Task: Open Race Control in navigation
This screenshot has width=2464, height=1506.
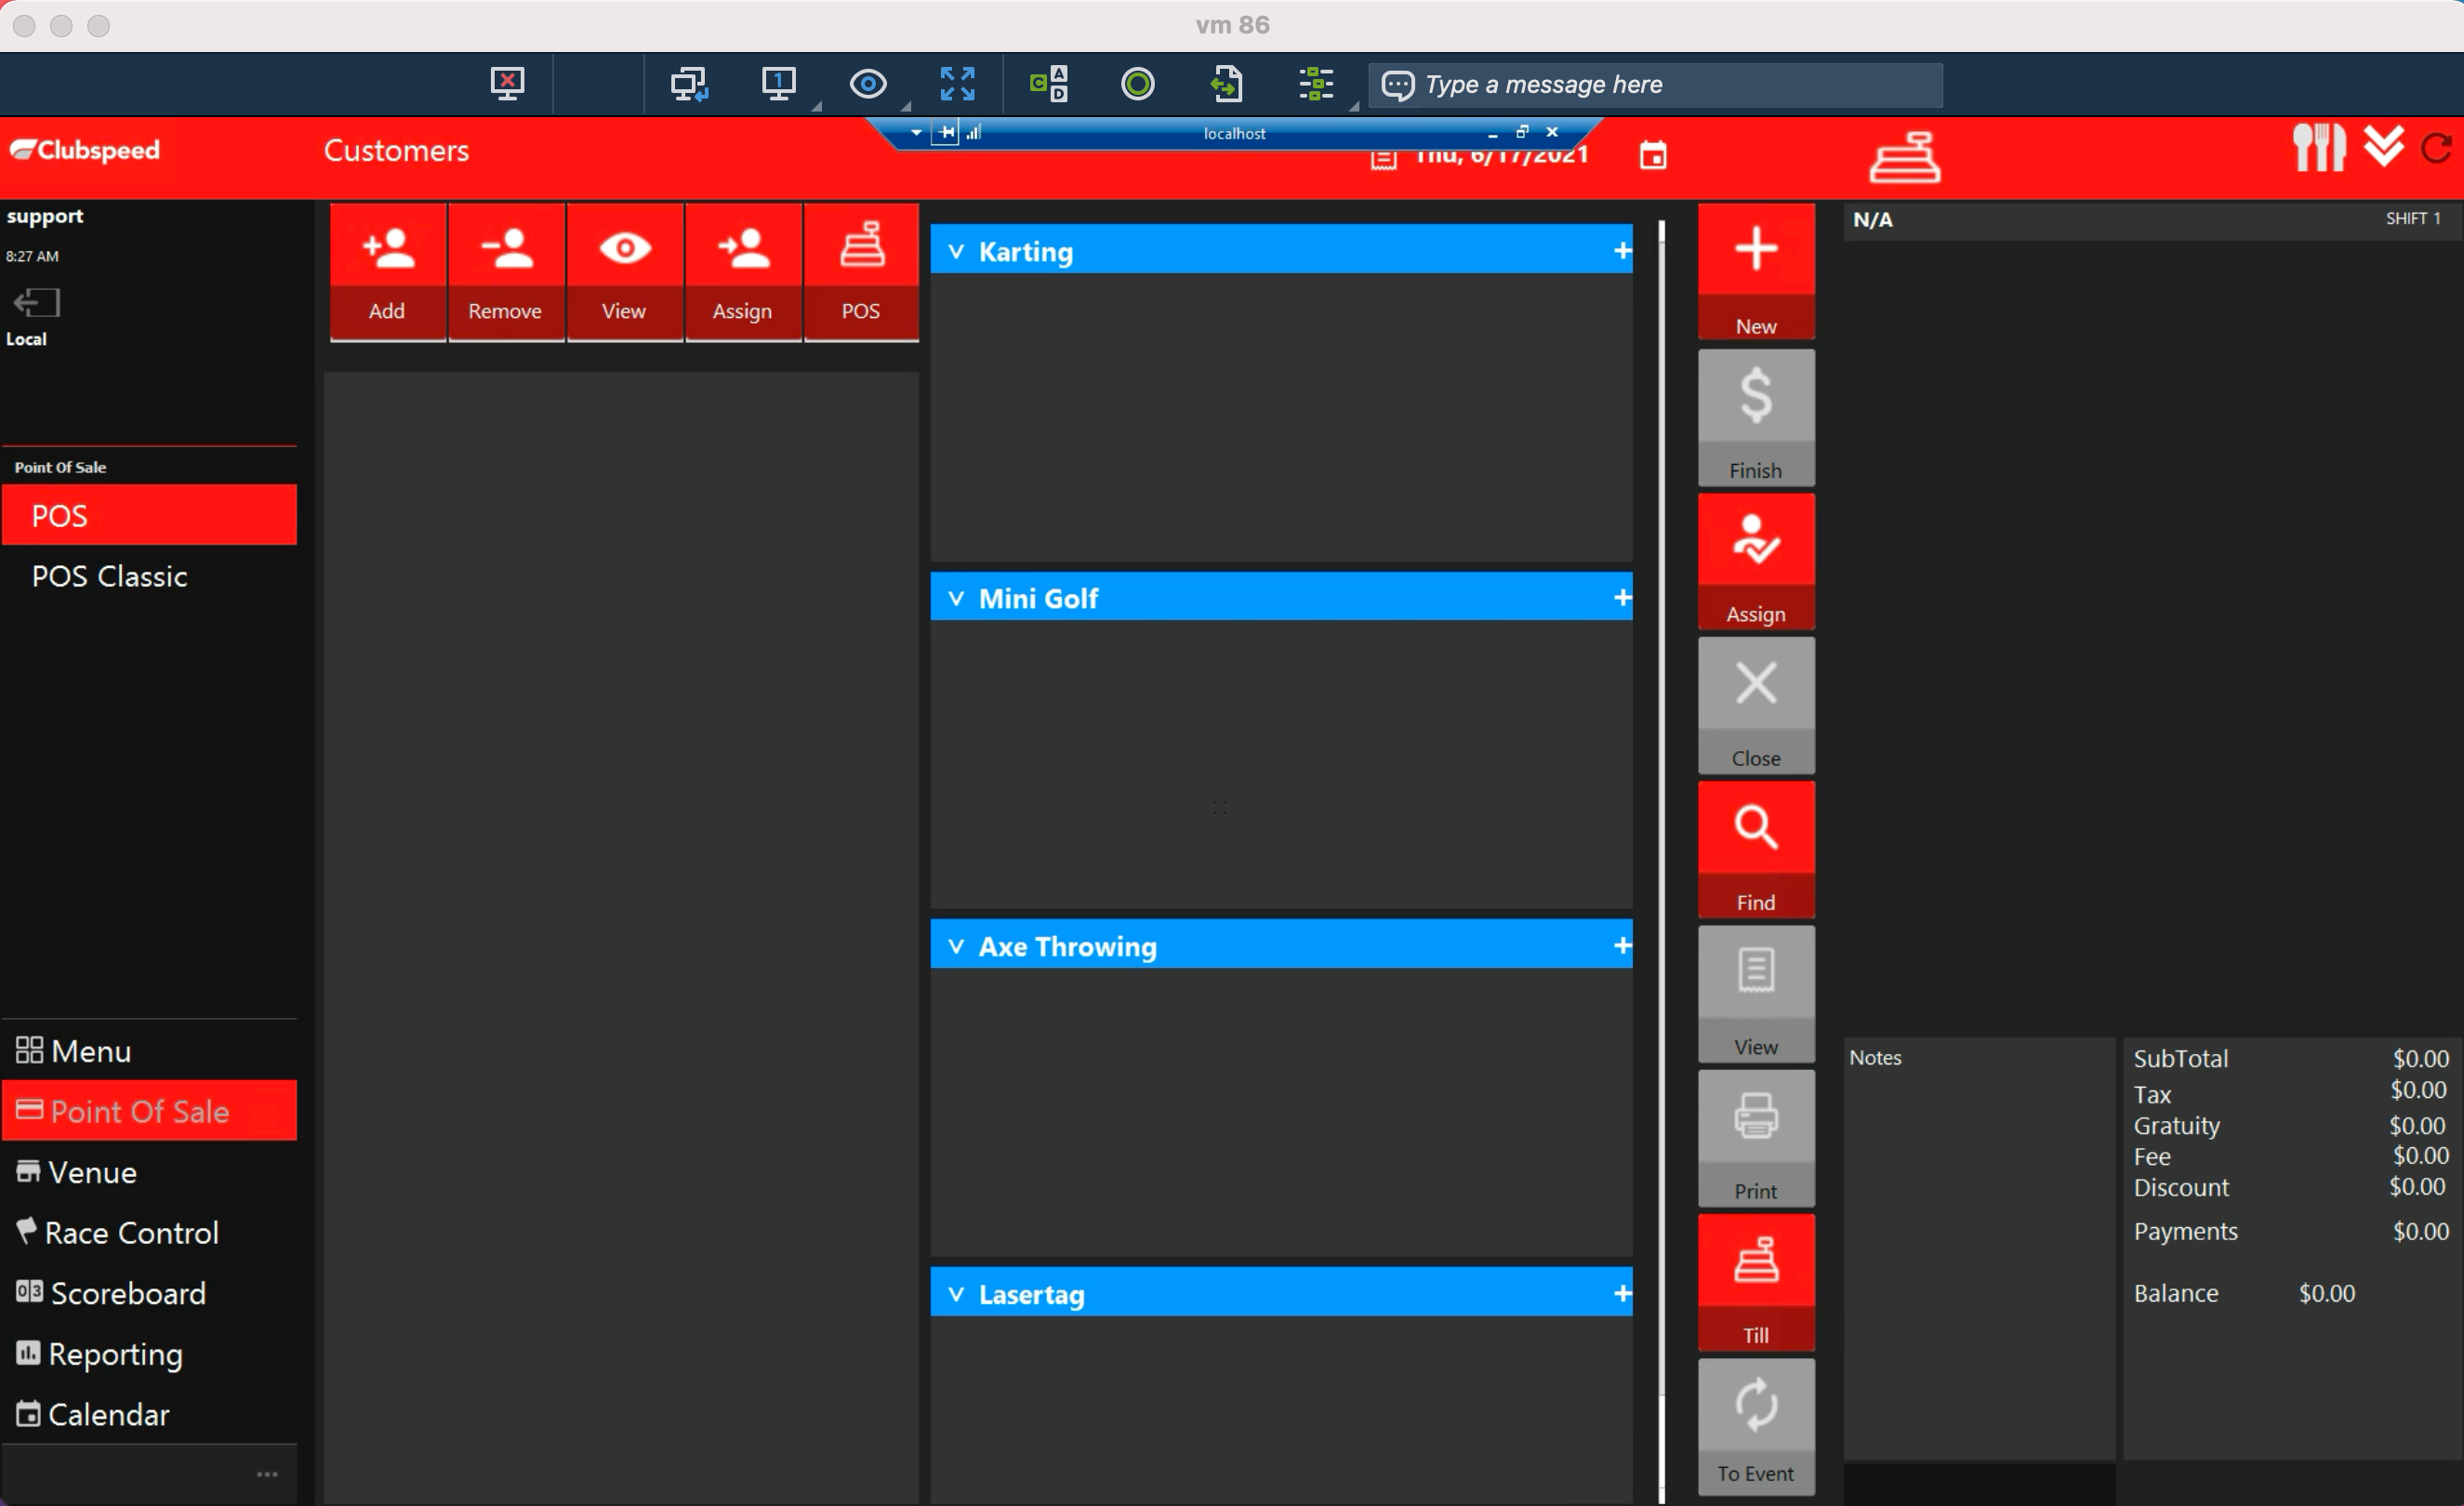Action: click(131, 1233)
